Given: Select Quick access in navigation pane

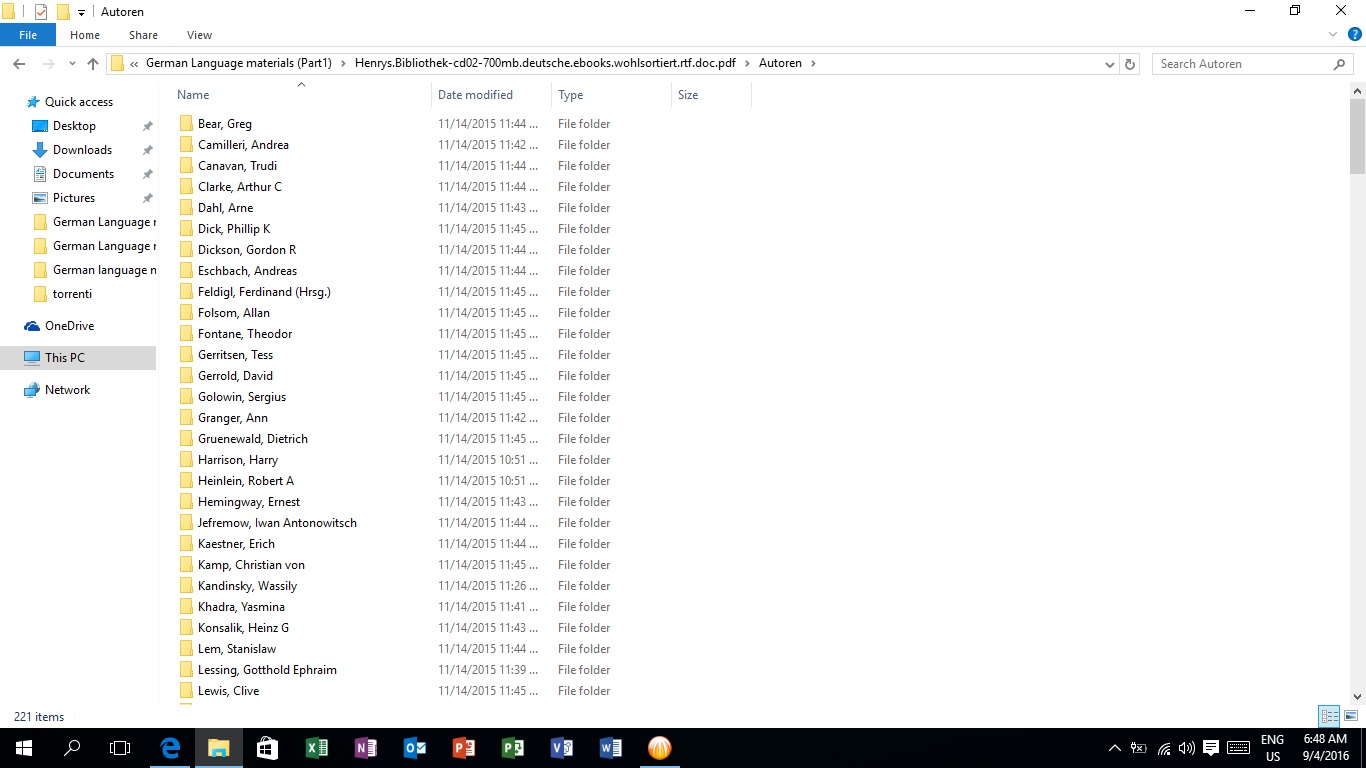Looking at the screenshot, I should (79, 102).
